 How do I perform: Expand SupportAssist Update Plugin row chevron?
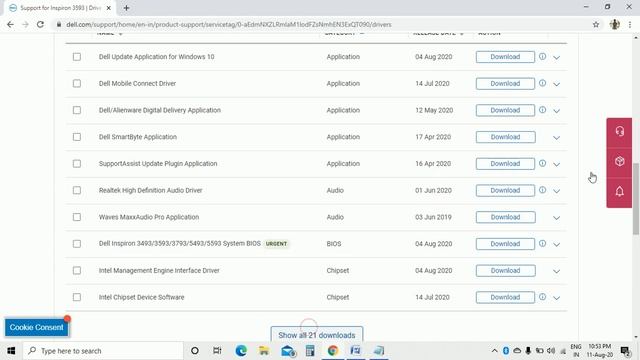[x=556, y=164]
